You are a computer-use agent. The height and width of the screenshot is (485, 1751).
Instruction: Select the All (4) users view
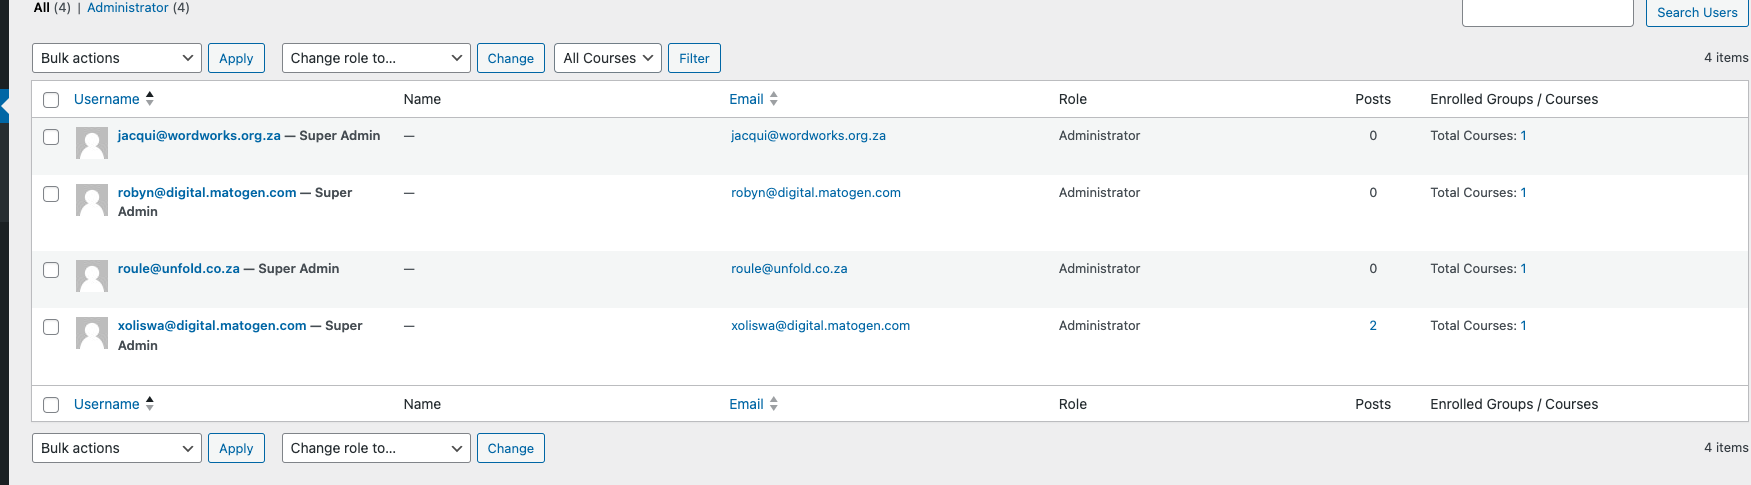tap(42, 8)
